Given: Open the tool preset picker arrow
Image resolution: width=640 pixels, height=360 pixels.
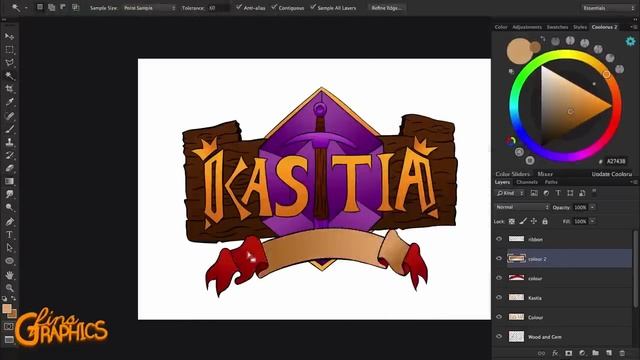Looking at the screenshot, I should click(x=26, y=7).
